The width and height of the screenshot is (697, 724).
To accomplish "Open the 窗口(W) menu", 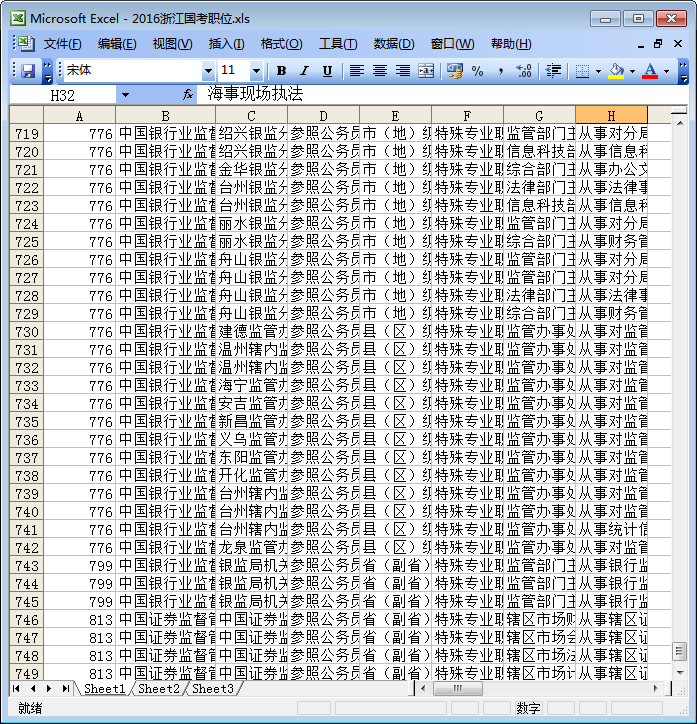I will 452,44.
